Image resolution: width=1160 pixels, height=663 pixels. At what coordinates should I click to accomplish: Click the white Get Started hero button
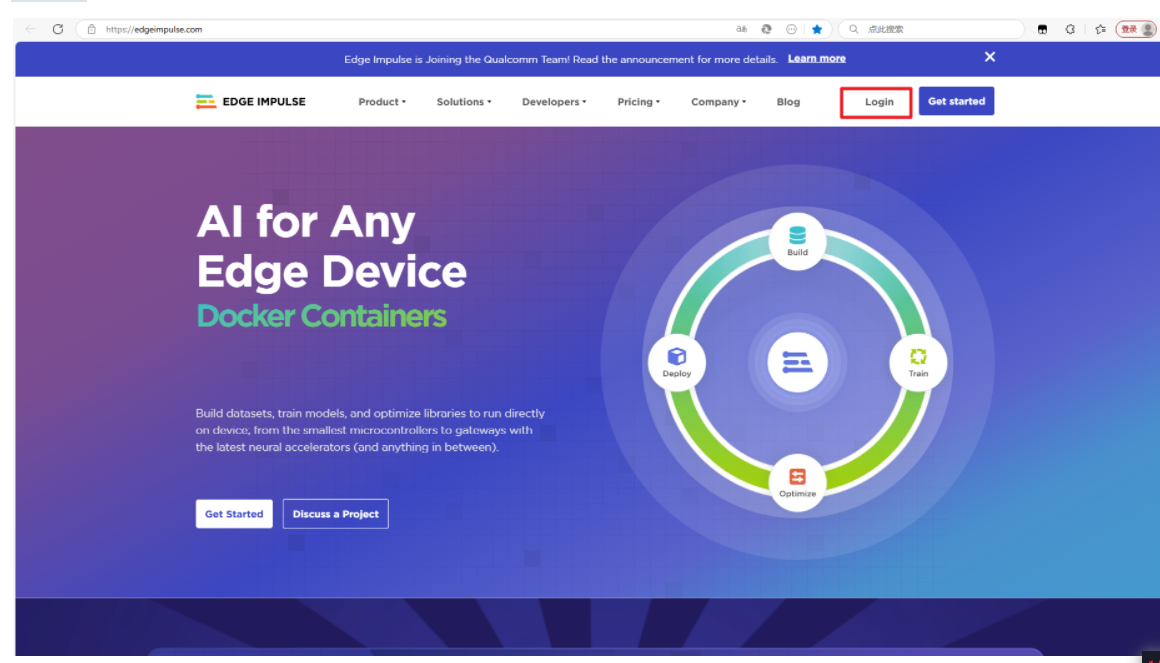point(234,514)
